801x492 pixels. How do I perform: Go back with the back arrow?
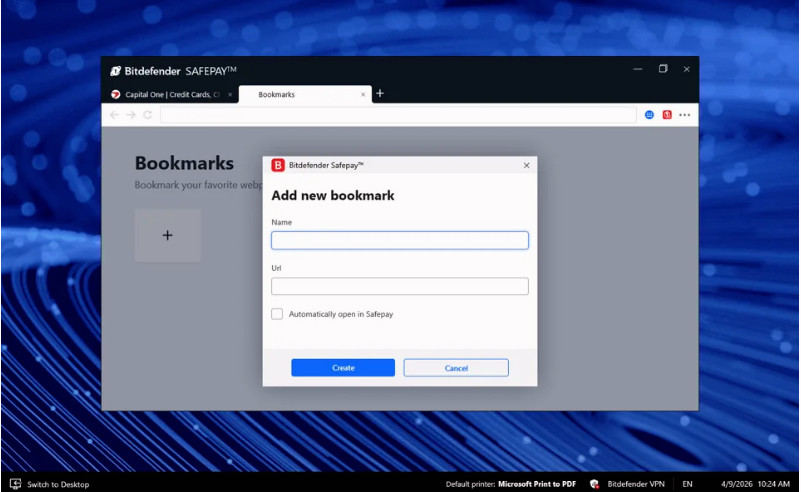click(114, 115)
